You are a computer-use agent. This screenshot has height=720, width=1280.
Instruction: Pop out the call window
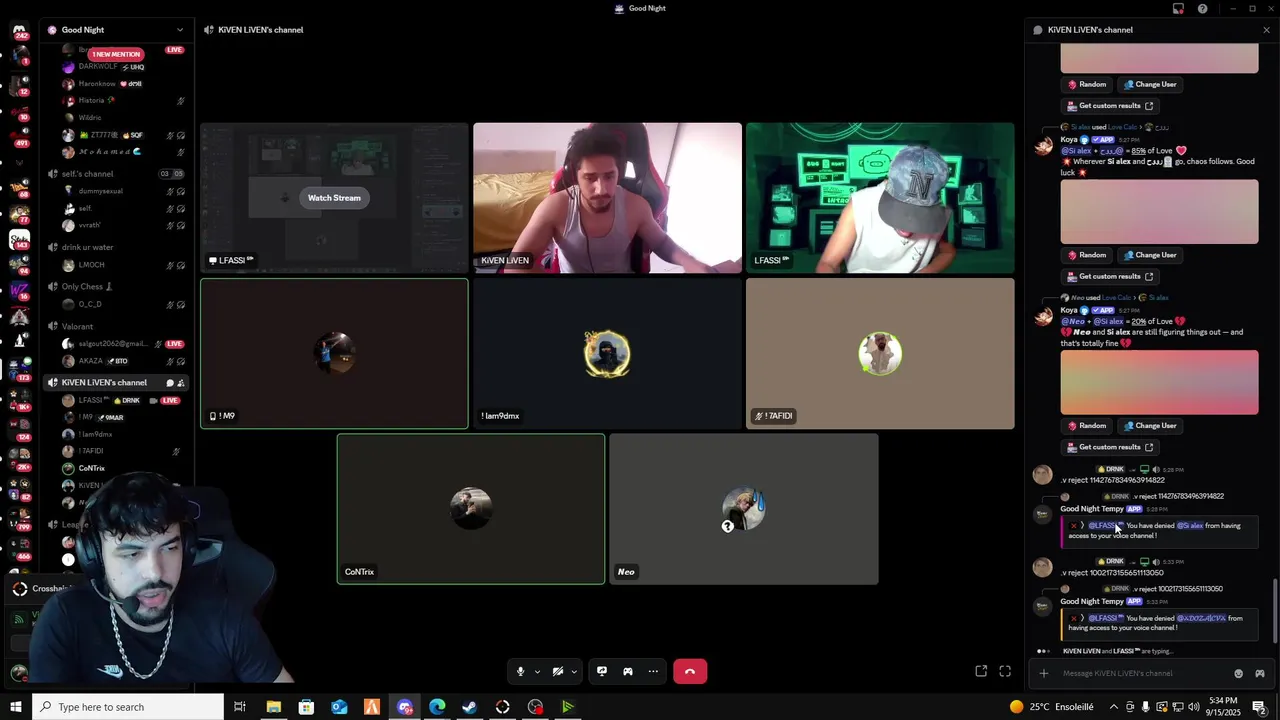click(x=981, y=671)
